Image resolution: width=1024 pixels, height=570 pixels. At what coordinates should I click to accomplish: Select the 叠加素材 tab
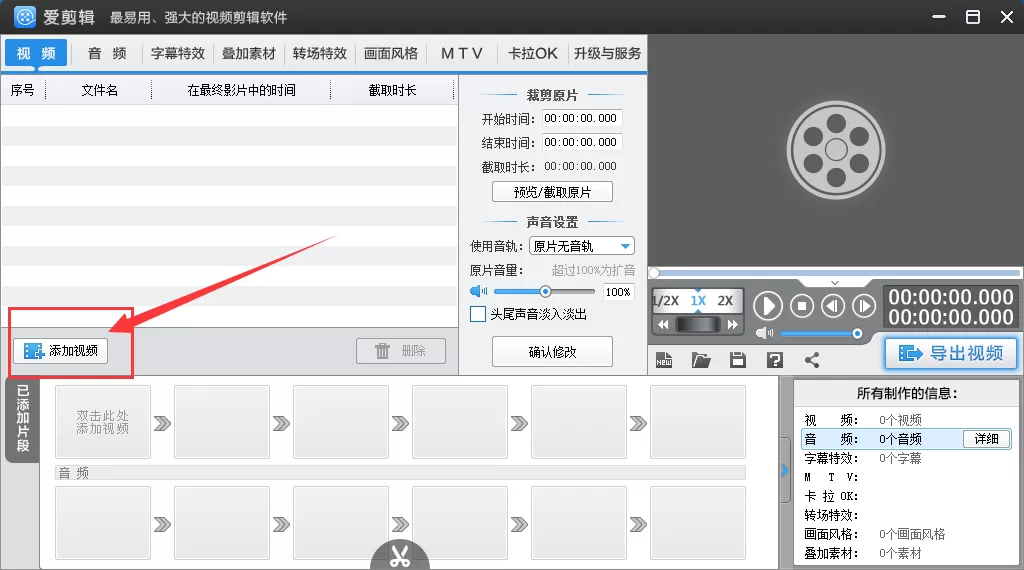[249, 53]
